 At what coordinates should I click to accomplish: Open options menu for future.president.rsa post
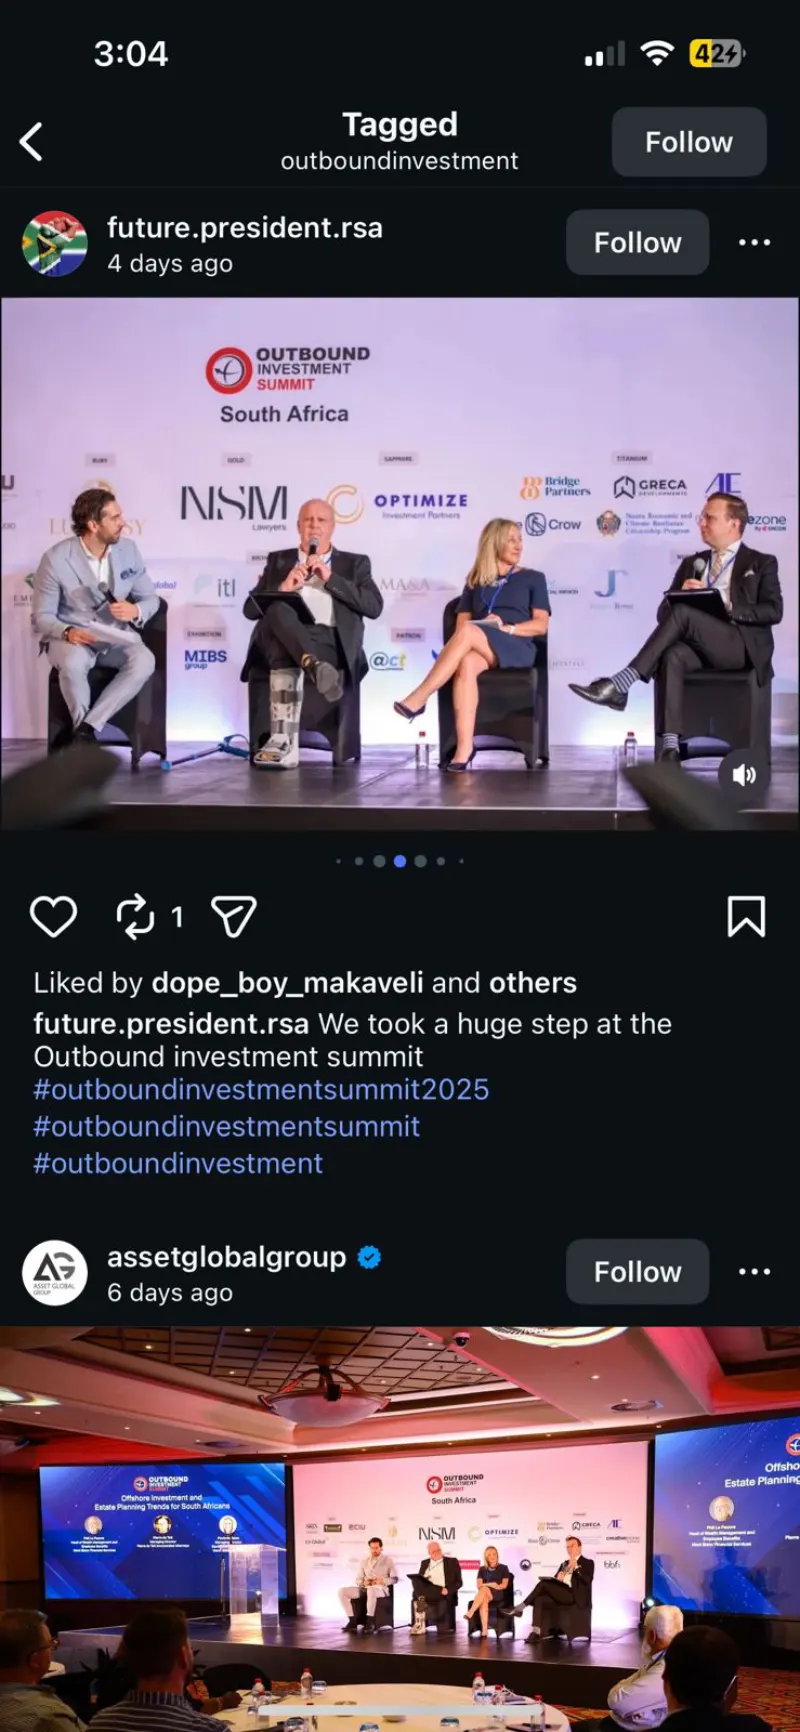coord(754,242)
